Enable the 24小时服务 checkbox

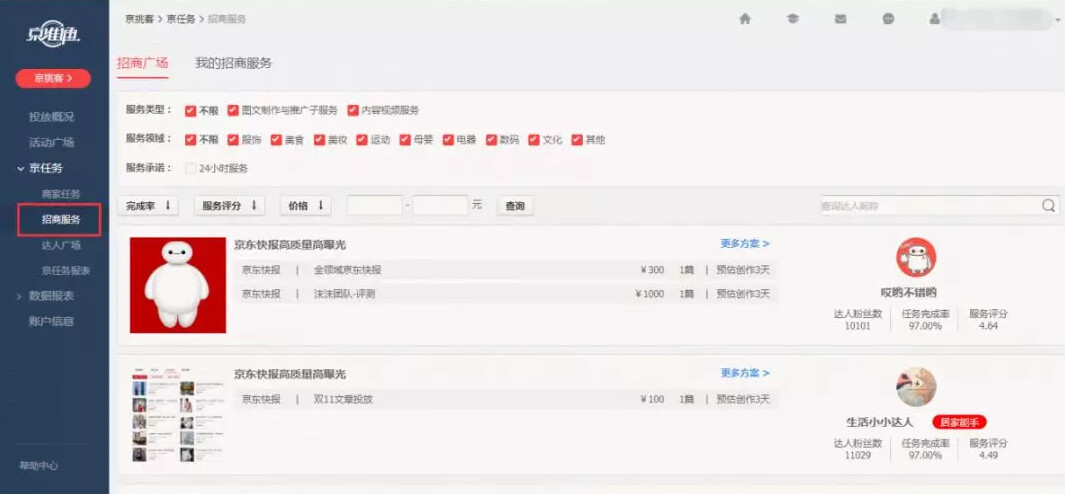point(190,169)
